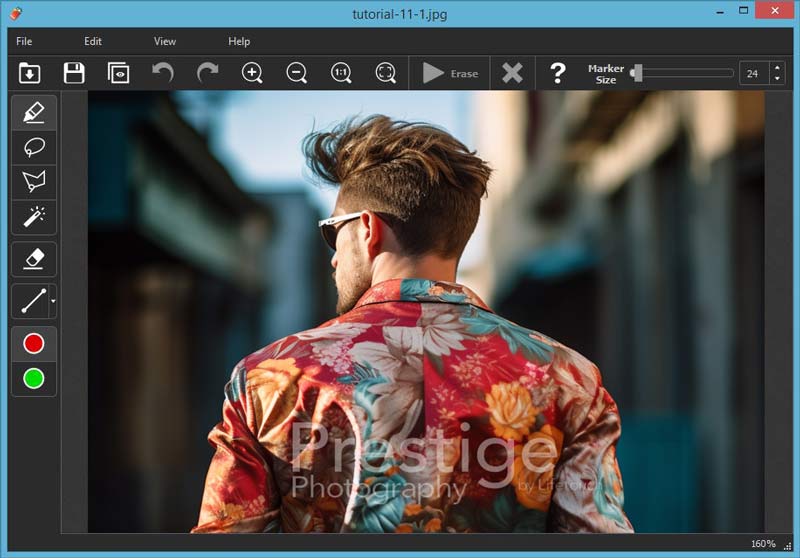The image size is (800, 558).
Task: Minimize the application window
Action: click(x=720, y=12)
